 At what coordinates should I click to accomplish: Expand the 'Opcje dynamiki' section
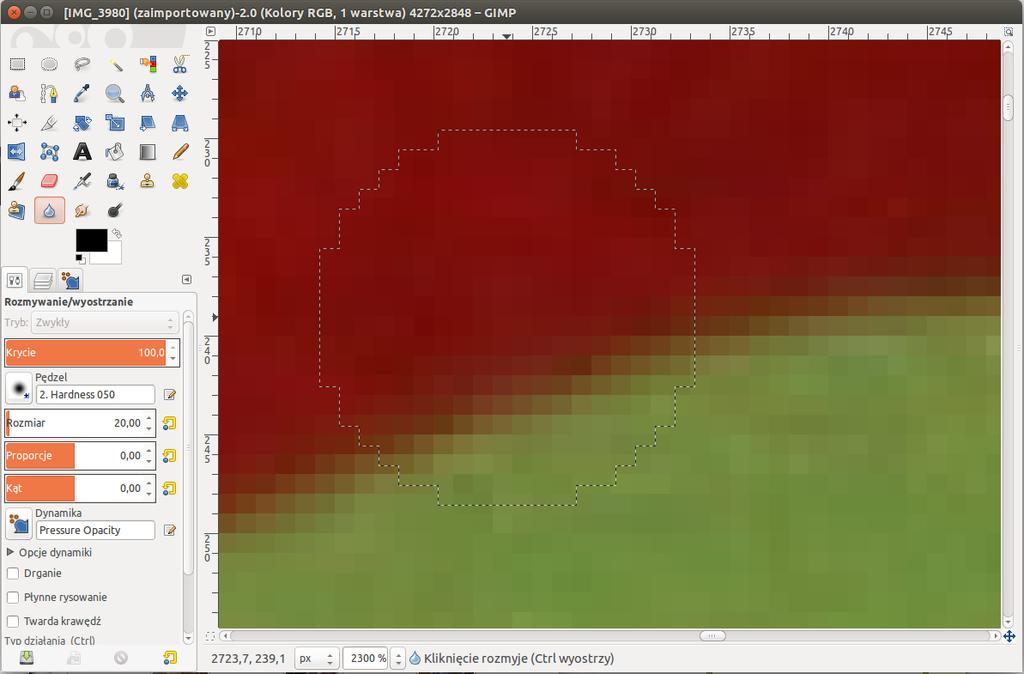10,553
